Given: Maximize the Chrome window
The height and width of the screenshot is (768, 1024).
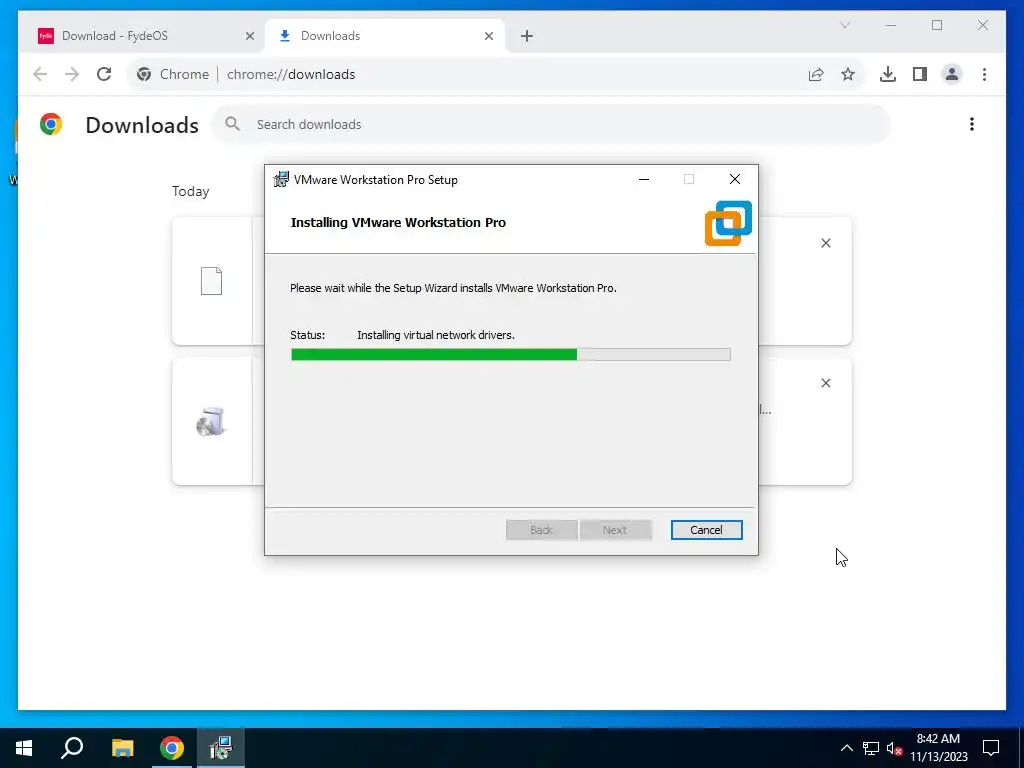Looking at the screenshot, I should click(936, 25).
